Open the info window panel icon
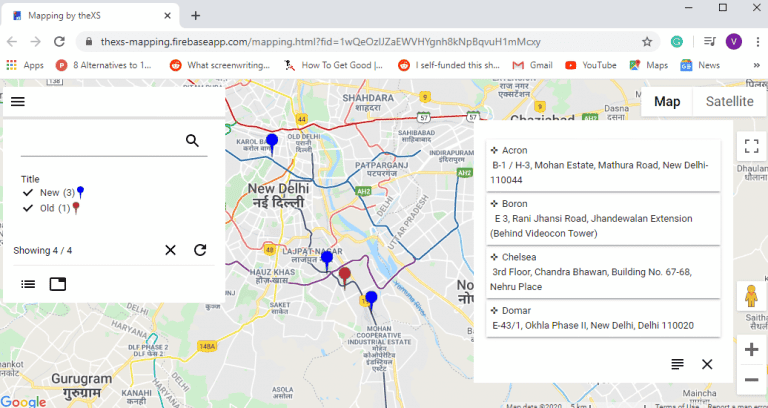768x408 pixels. [x=58, y=284]
